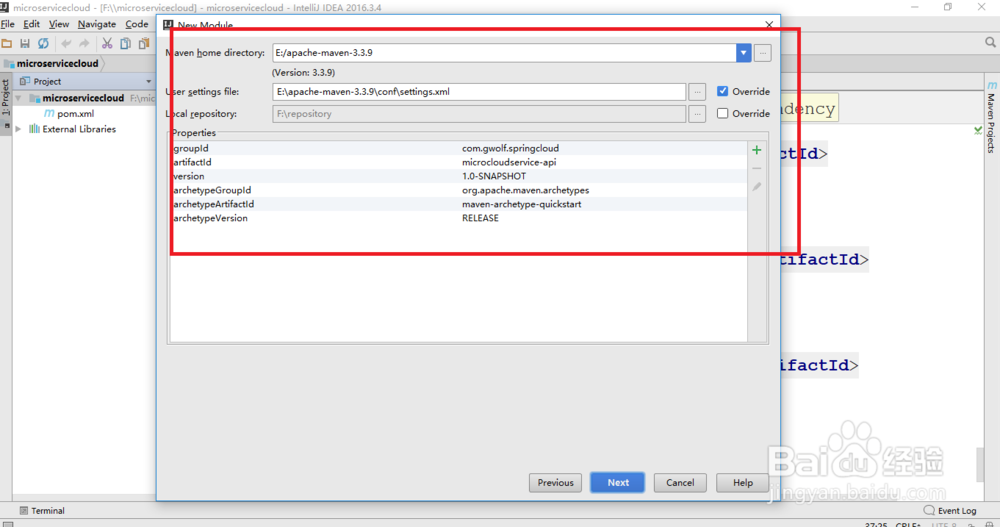Undo using the back arrow icon
This screenshot has width=1000, height=527.
66,43
